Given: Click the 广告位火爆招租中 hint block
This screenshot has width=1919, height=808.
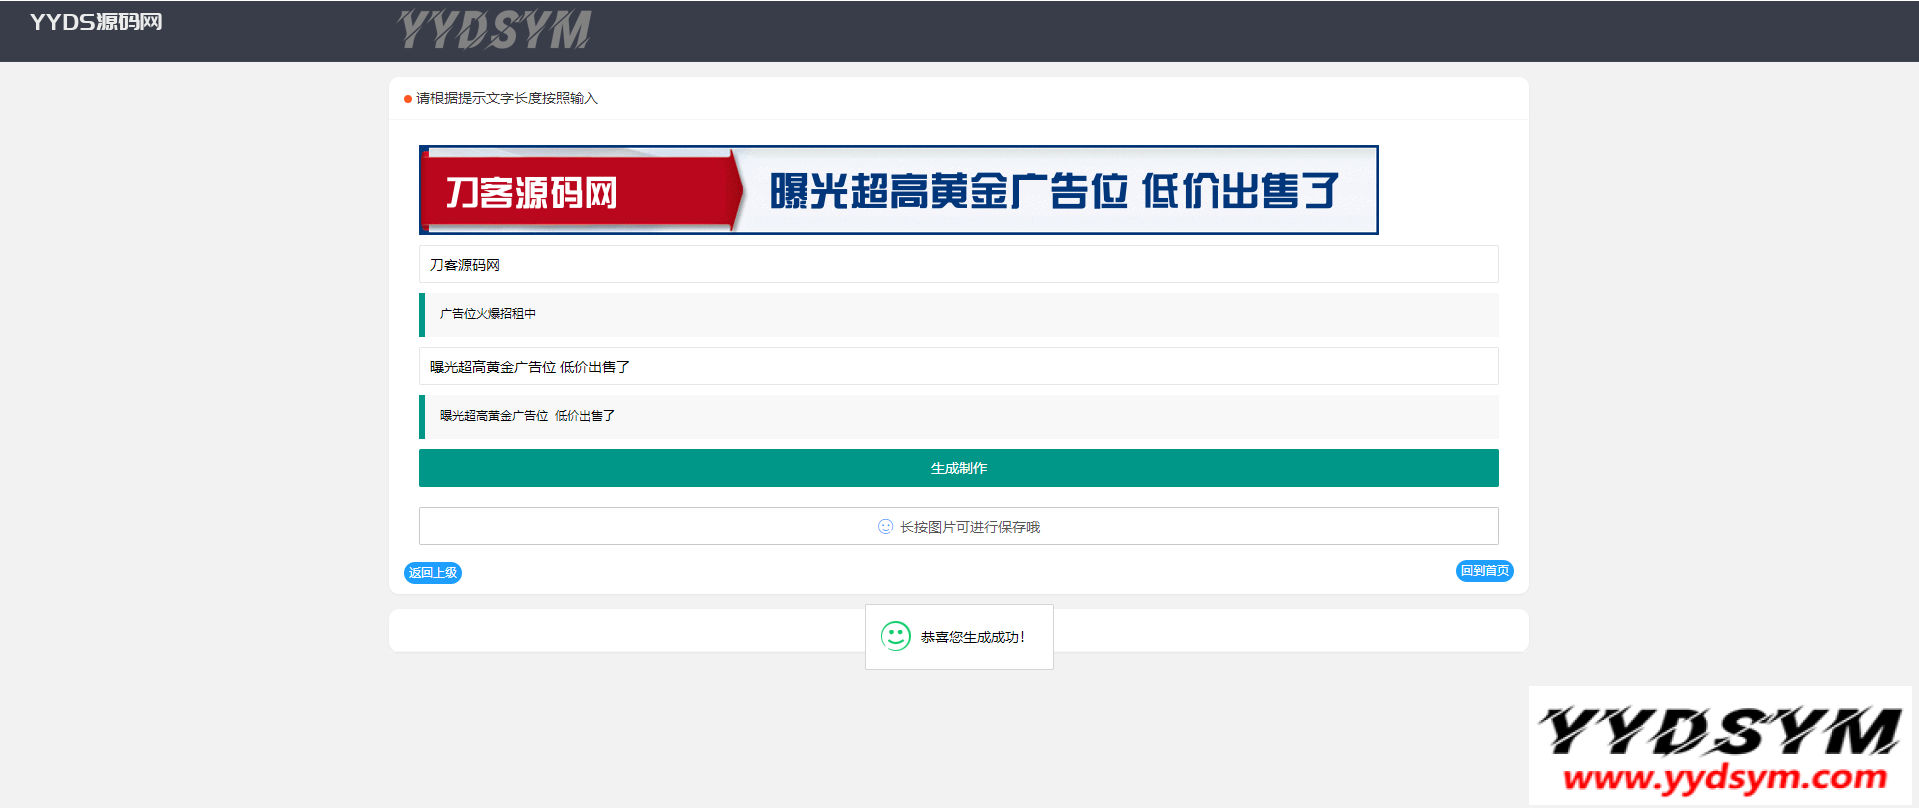Looking at the screenshot, I should click(x=960, y=314).
